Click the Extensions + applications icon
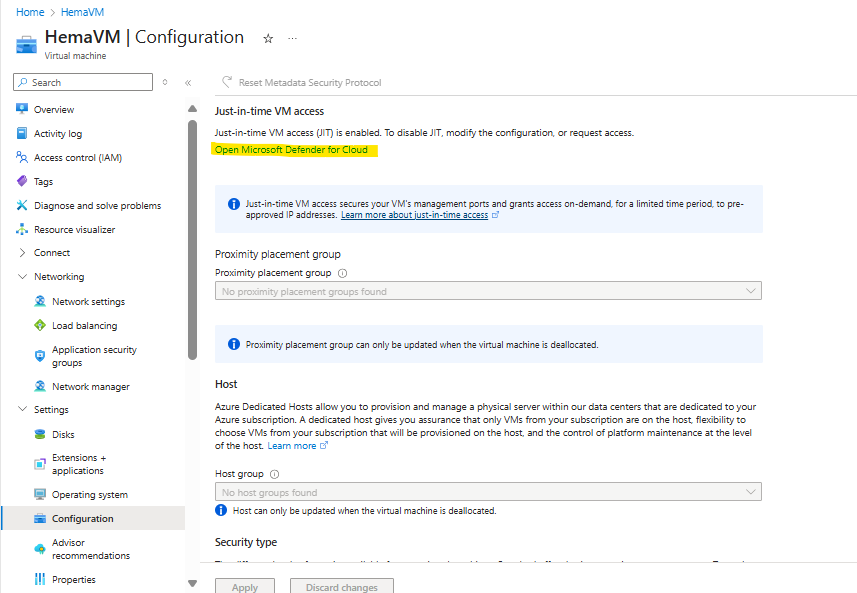This screenshot has width=857, height=593. click(40, 464)
